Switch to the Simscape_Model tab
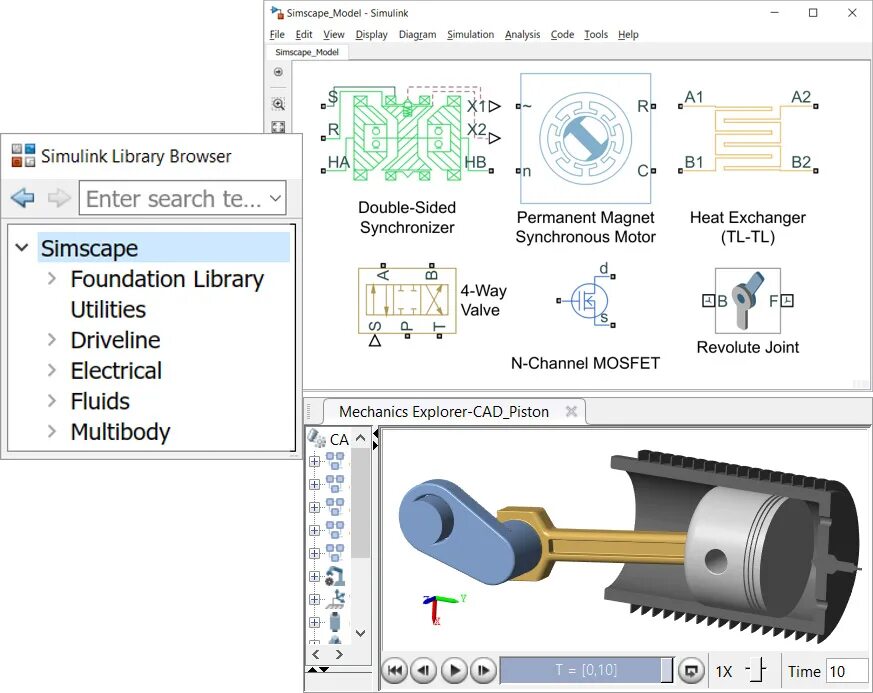 (307, 52)
